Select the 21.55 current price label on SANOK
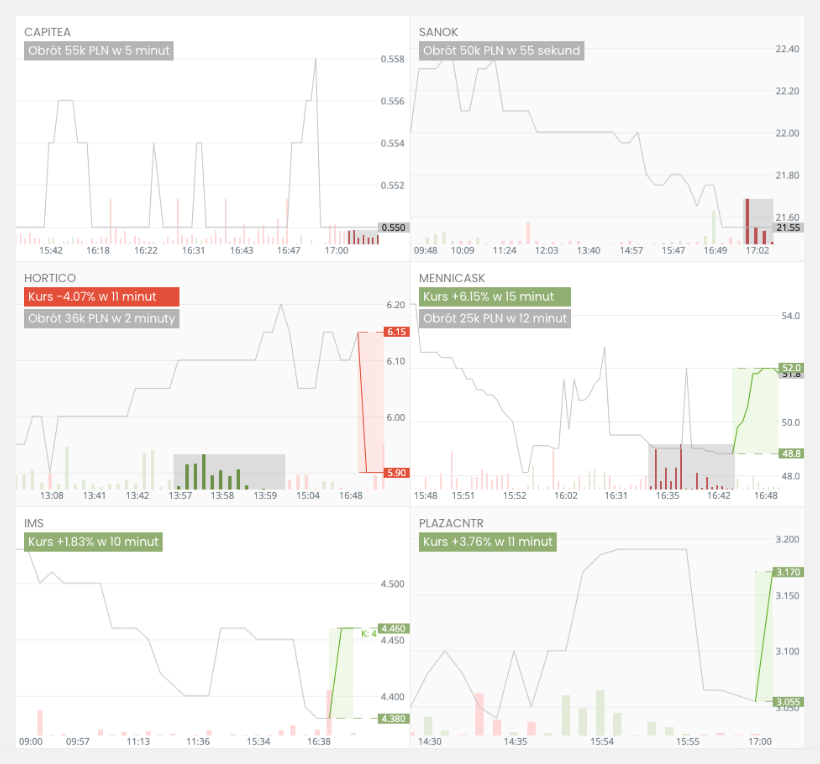Image resolution: width=820 pixels, height=764 pixels. tap(788, 227)
